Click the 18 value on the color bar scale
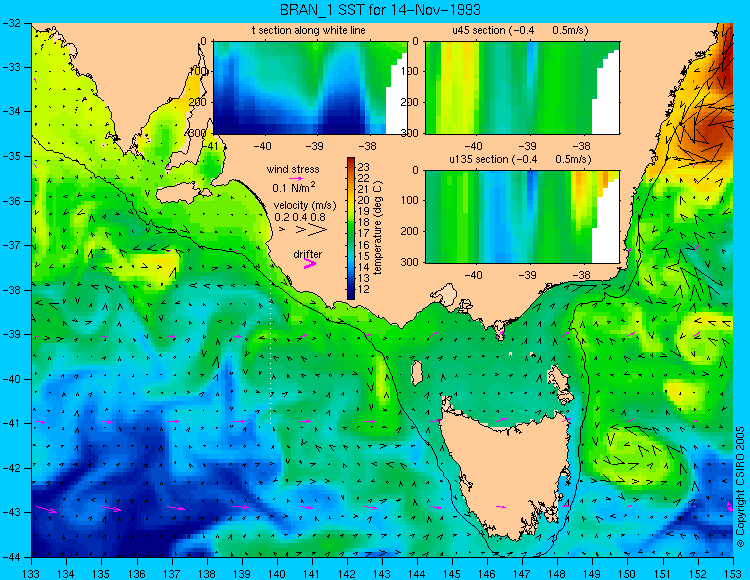Viewport: 750px width, 580px height. [x=364, y=222]
